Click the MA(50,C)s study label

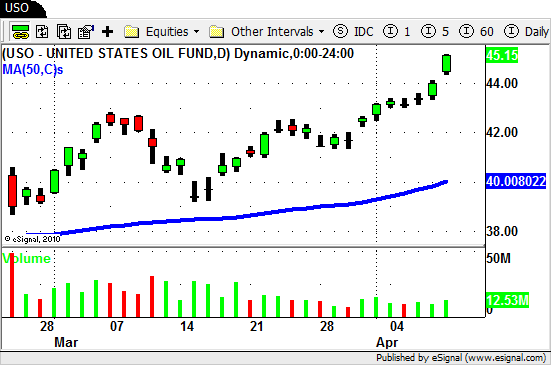pos(33,70)
